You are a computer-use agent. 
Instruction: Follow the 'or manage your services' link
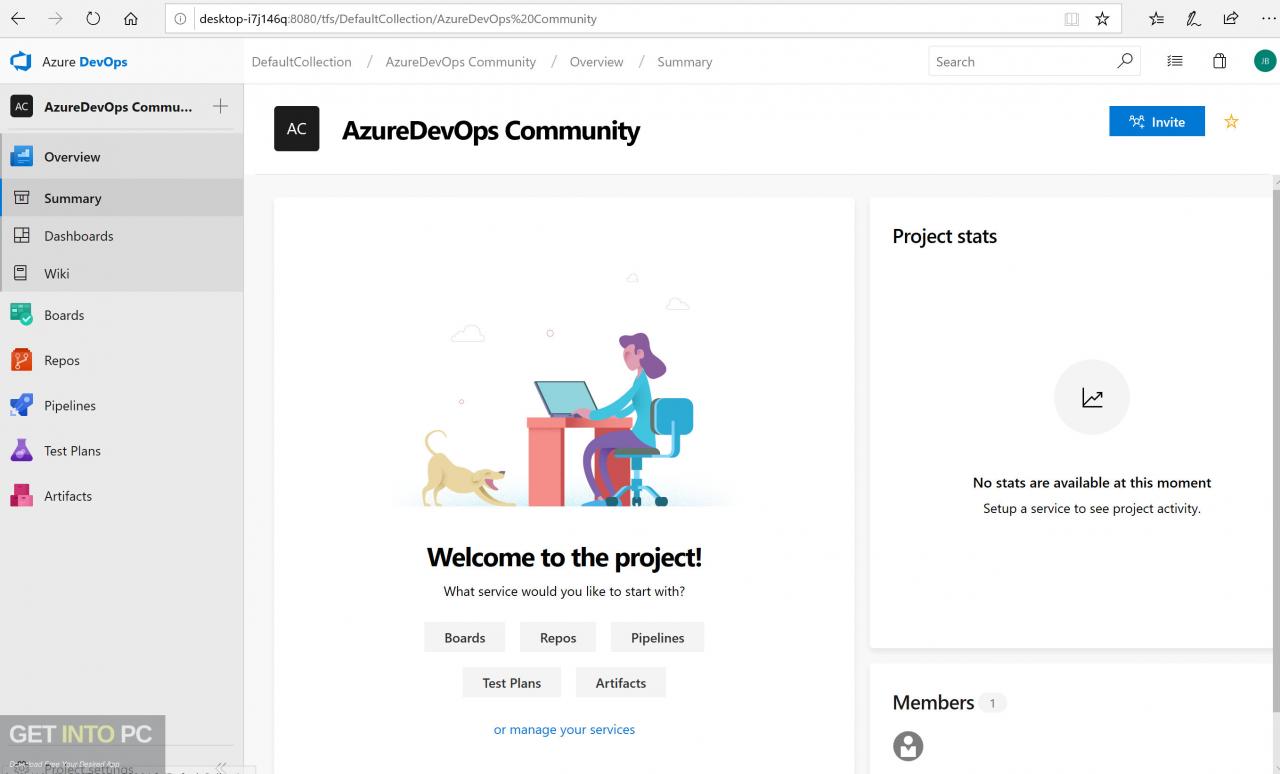point(564,729)
